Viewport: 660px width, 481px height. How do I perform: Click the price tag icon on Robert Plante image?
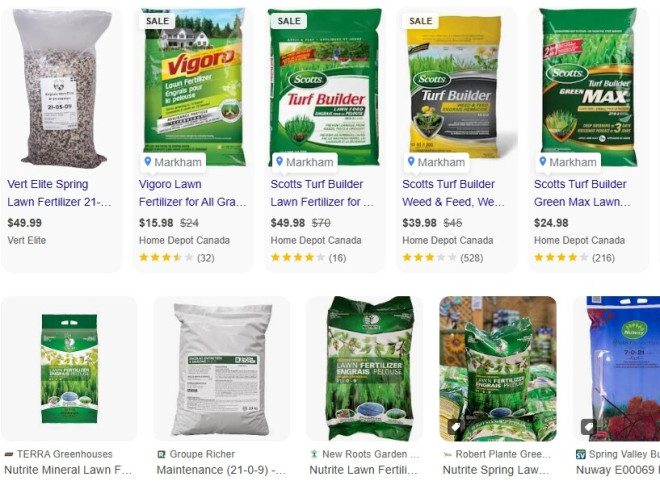pyautogui.click(x=455, y=427)
